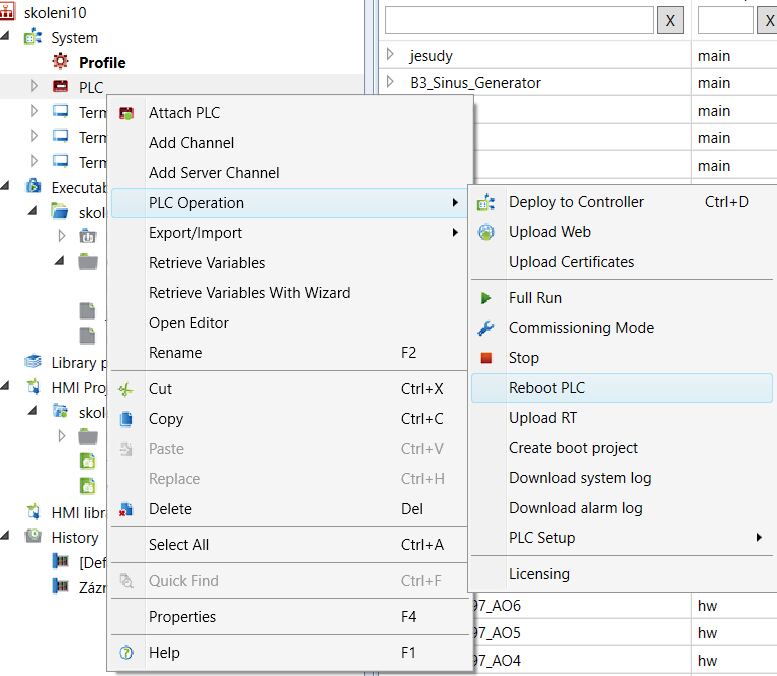Click the X button beside second filter
The height and width of the screenshot is (676, 777).
click(770, 20)
